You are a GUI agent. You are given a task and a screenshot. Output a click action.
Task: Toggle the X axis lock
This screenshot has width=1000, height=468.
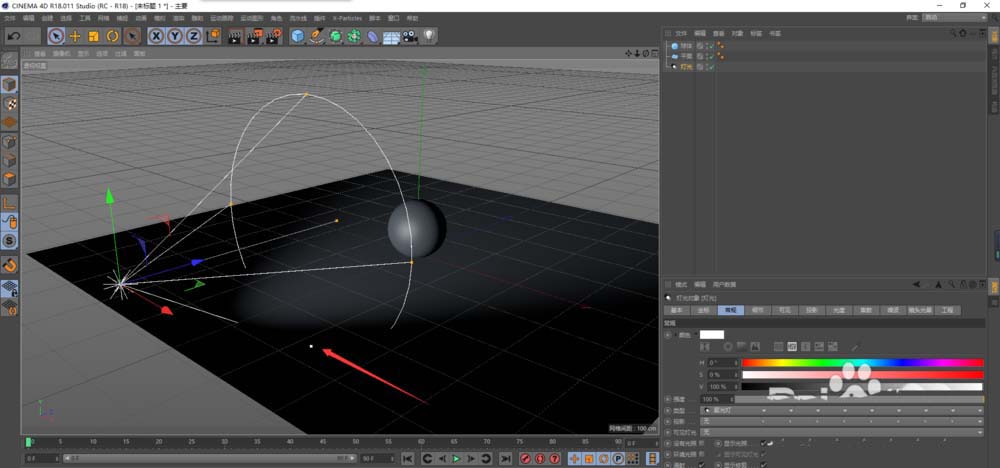tap(157, 36)
